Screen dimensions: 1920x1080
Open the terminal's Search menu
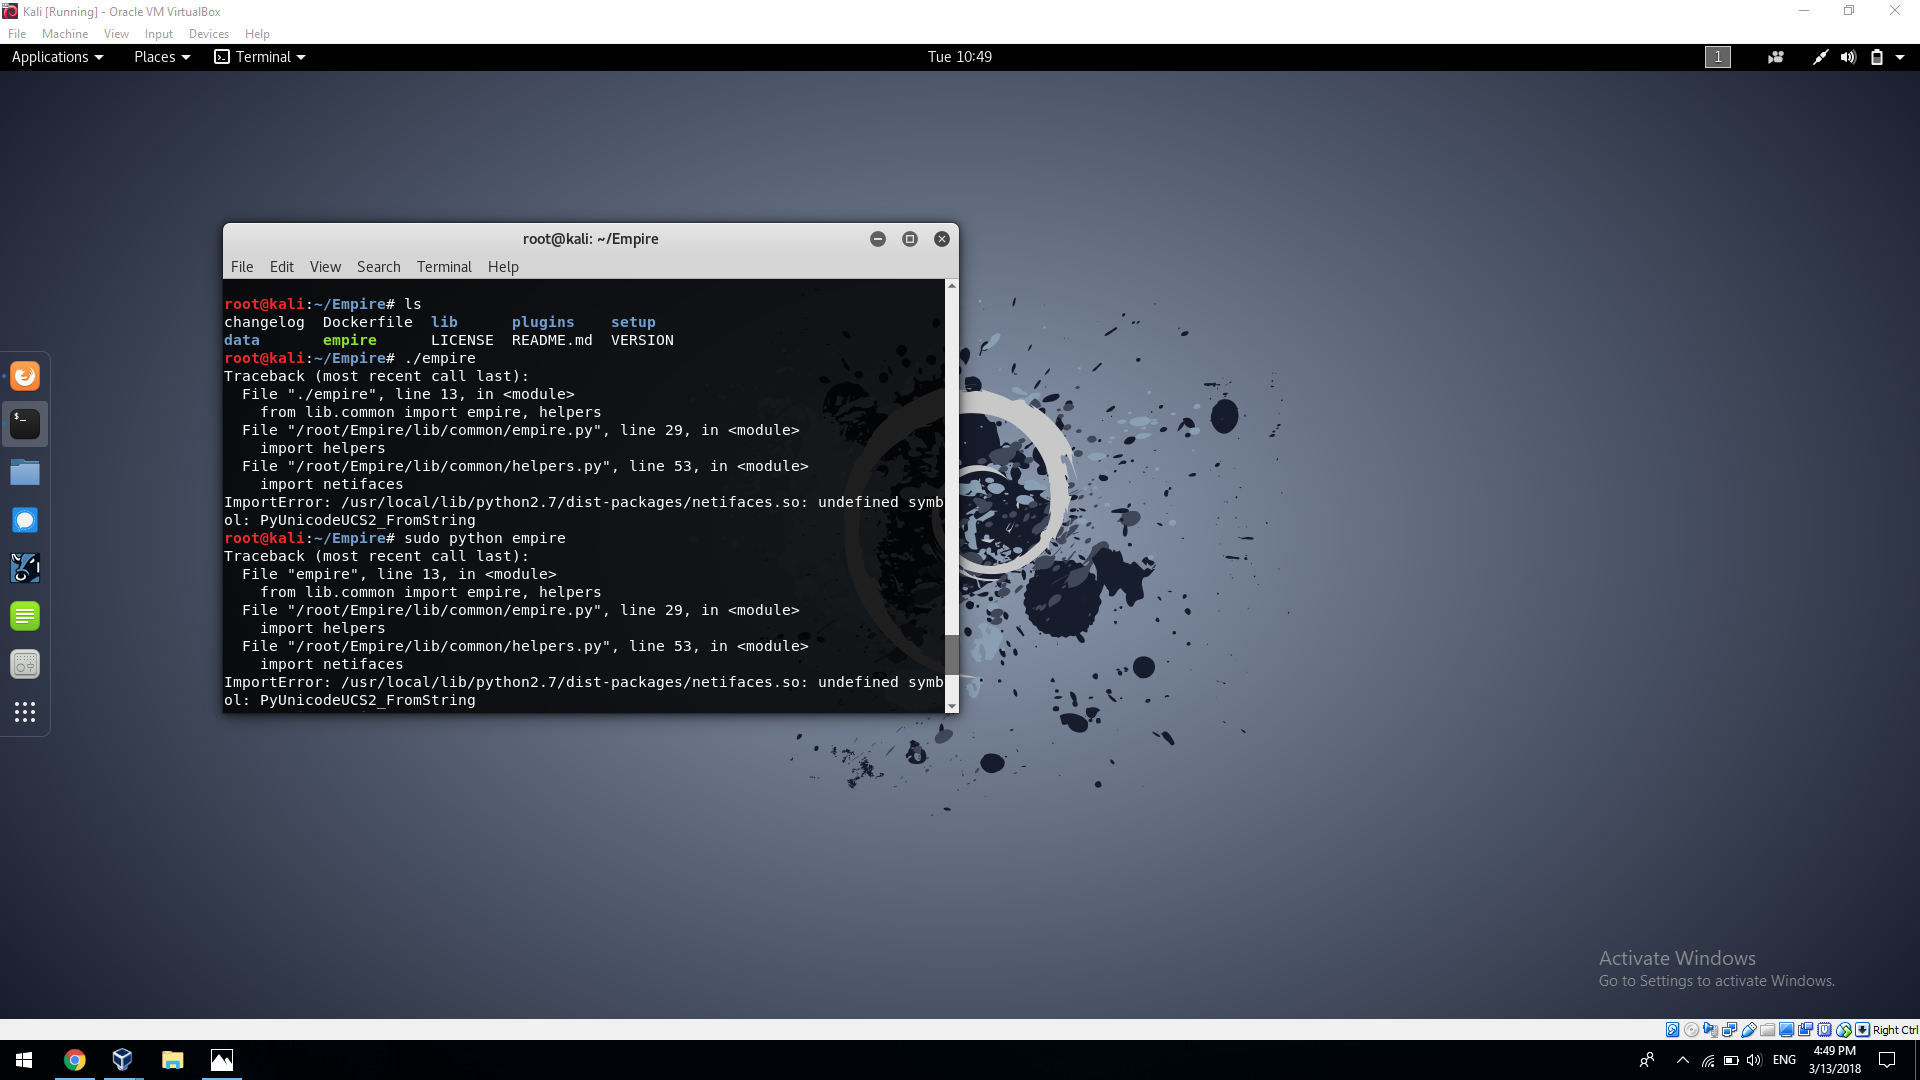click(x=378, y=267)
